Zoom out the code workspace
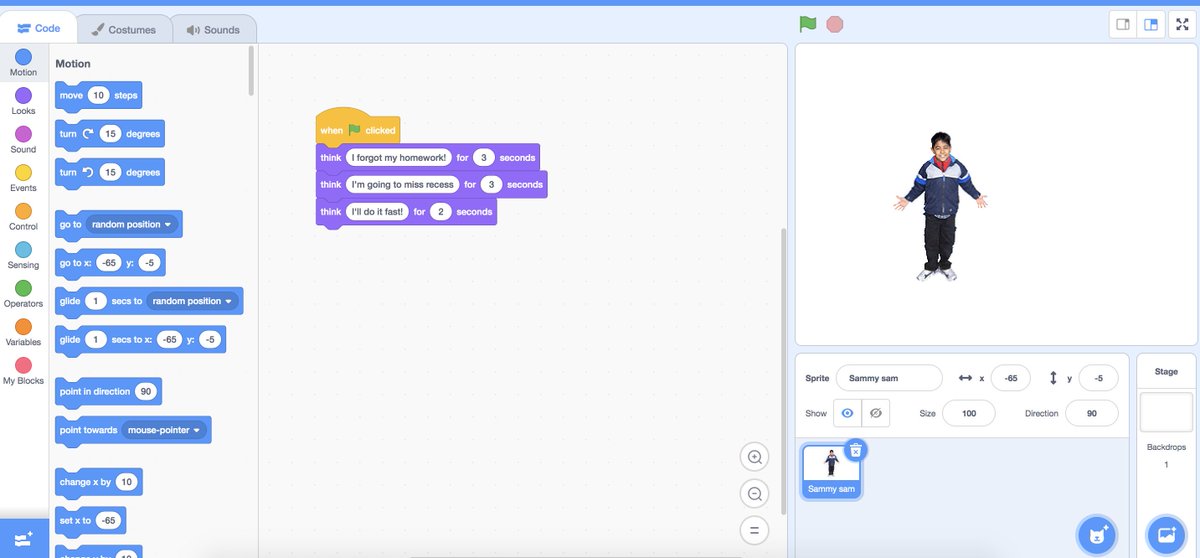This screenshot has height=558, width=1200. [755, 494]
